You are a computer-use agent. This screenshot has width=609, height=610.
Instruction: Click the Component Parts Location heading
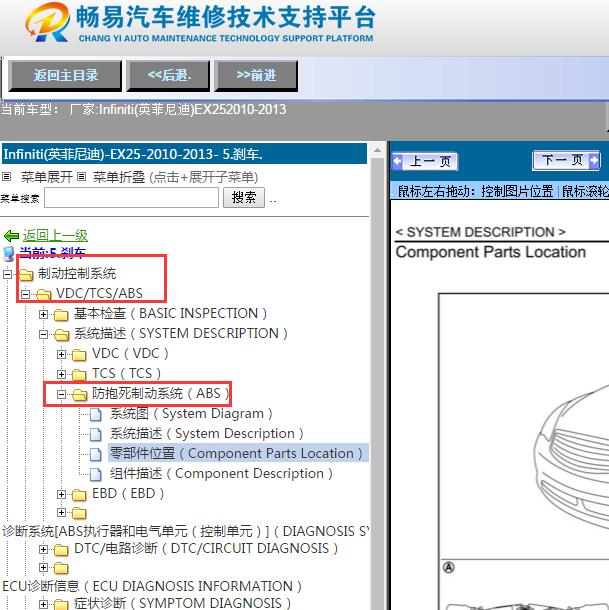click(x=491, y=252)
